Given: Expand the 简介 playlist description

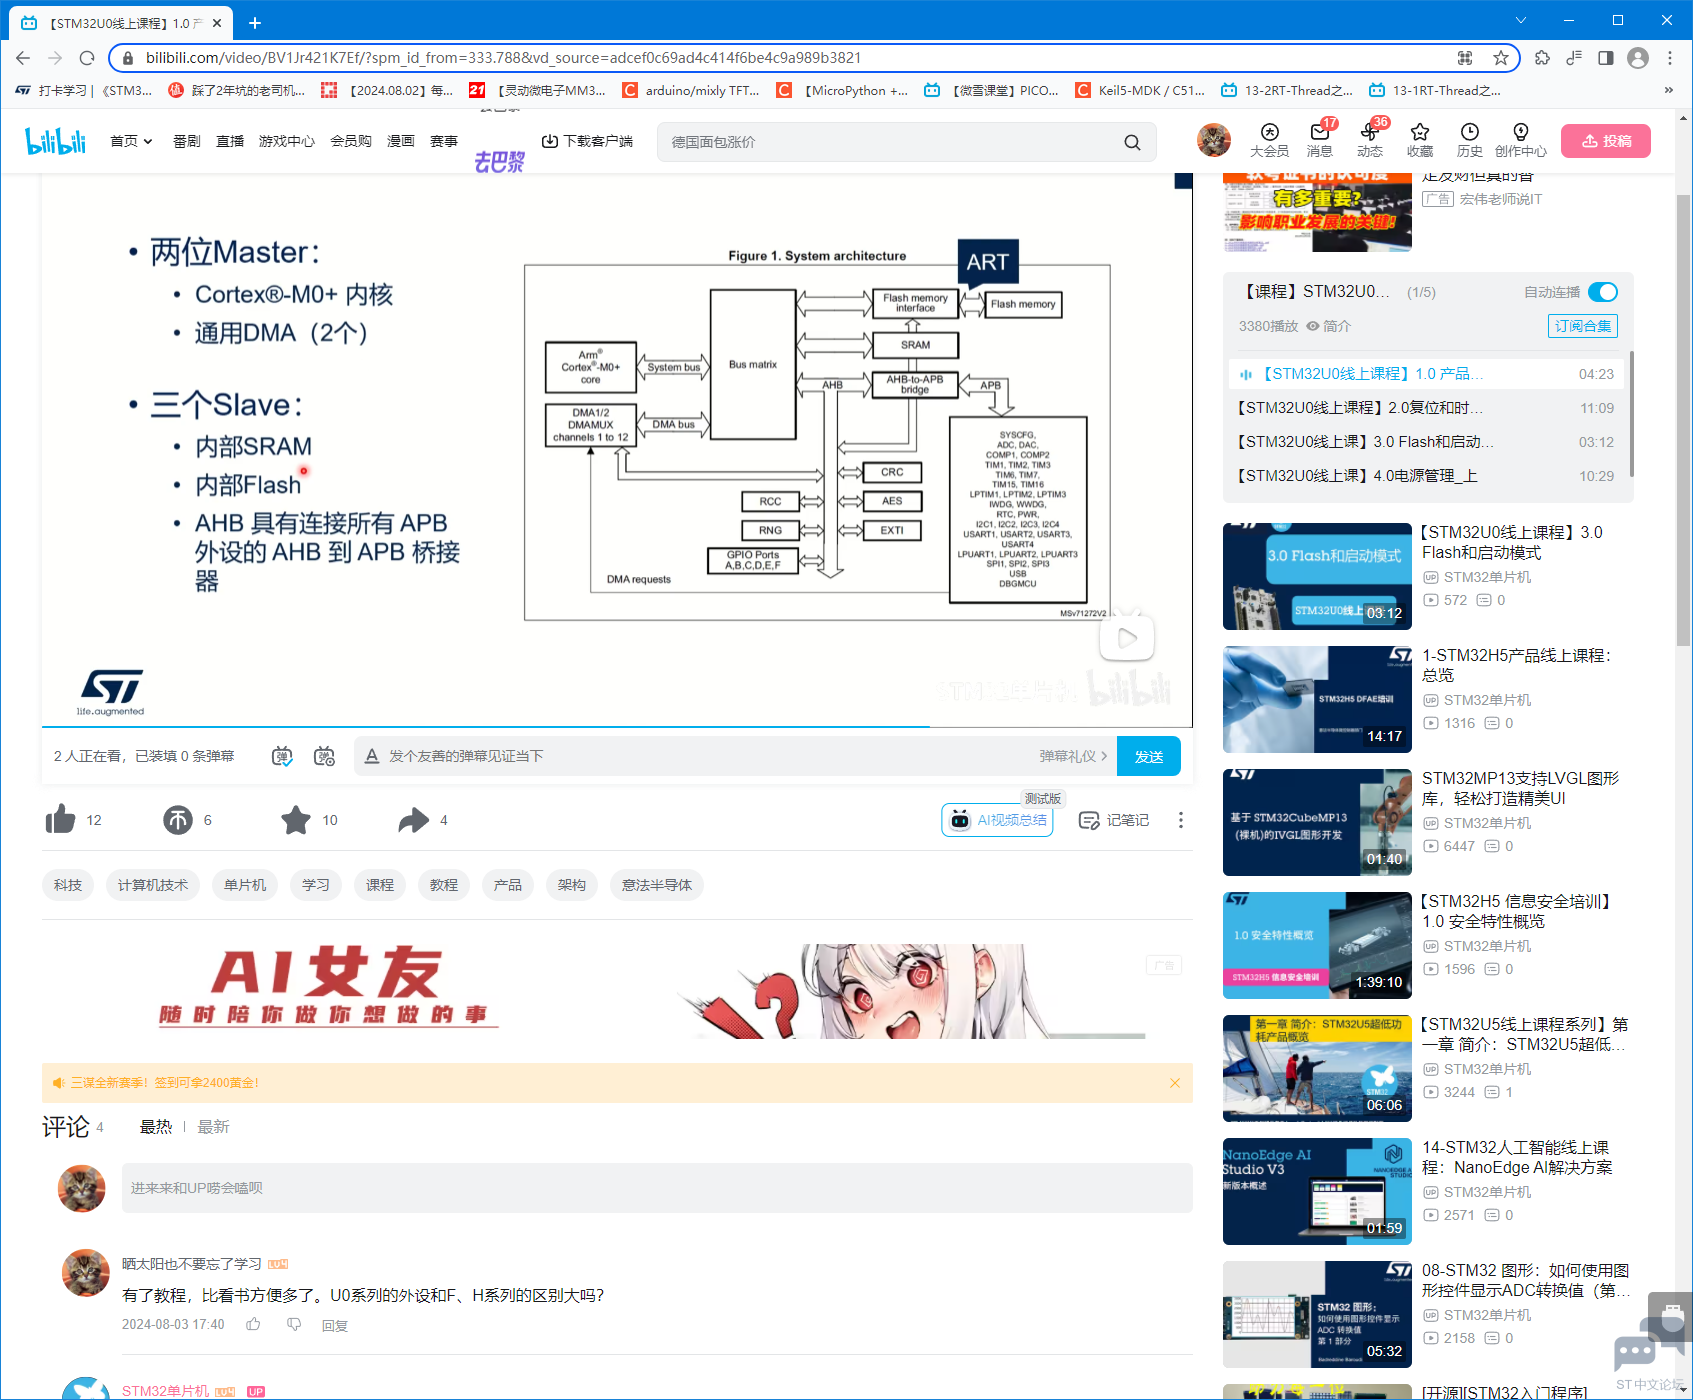Looking at the screenshot, I should click(x=1329, y=326).
